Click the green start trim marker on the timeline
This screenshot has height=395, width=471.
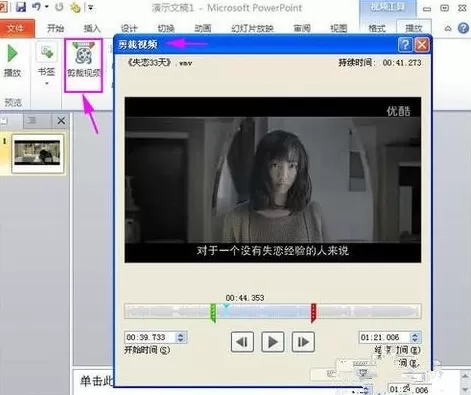click(213, 313)
